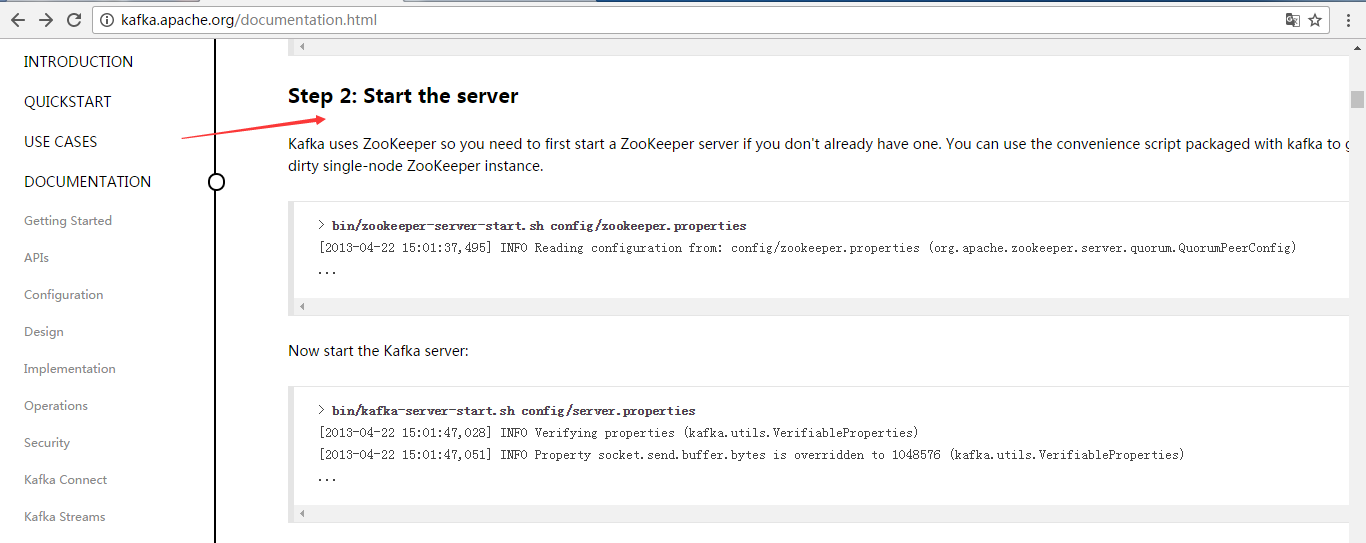The image size is (1366, 543).
Task: Click scroll-left arrow under the kafka-server code block
Action: (x=302, y=513)
